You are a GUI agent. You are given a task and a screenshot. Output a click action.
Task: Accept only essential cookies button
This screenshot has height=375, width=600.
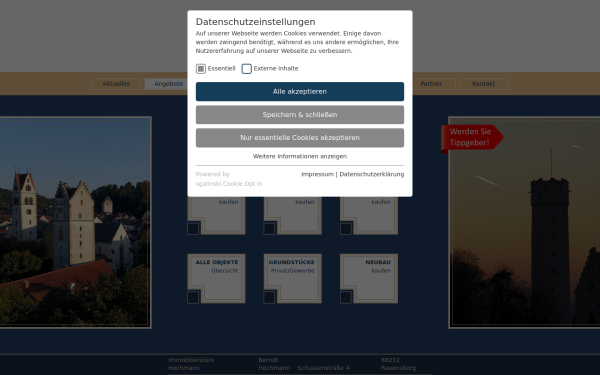(x=300, y=137)
